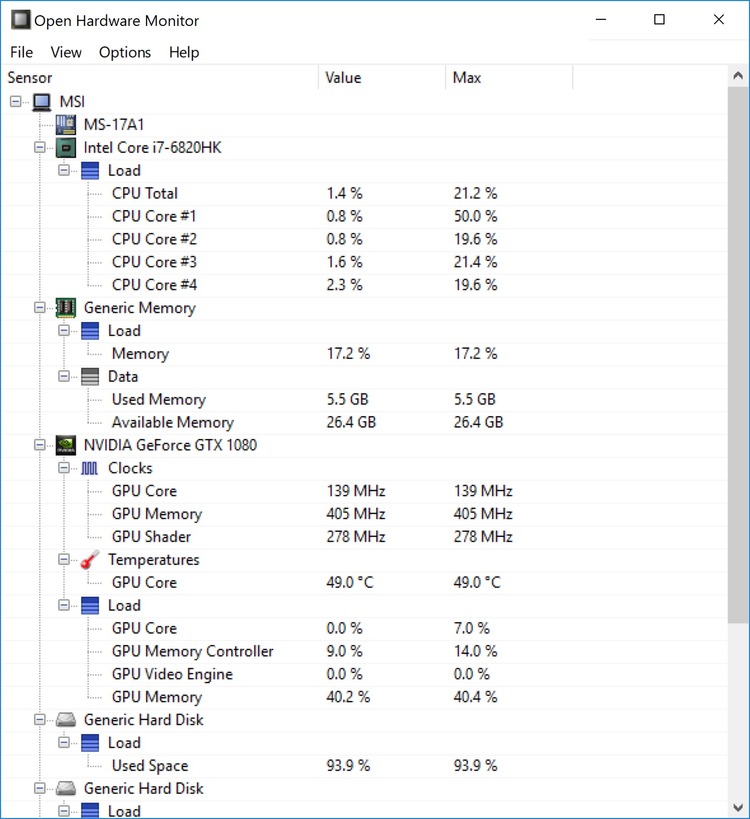Collapse the GPU Load group
Image resolution: width=750 pixels, height=819 pixels.
point(64,605)
